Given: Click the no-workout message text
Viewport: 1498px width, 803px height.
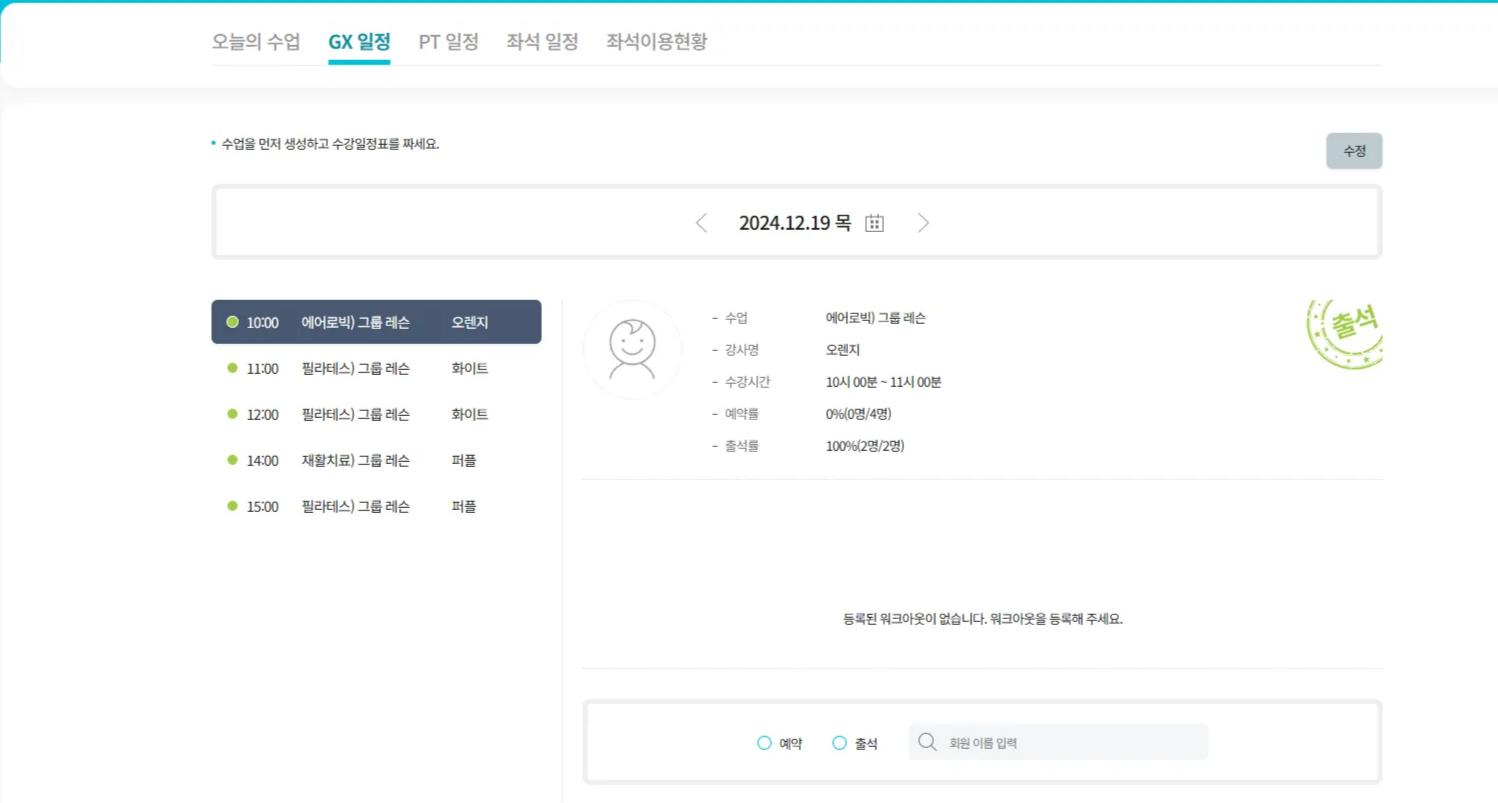Looking at the screenshot, I should 983,618.
